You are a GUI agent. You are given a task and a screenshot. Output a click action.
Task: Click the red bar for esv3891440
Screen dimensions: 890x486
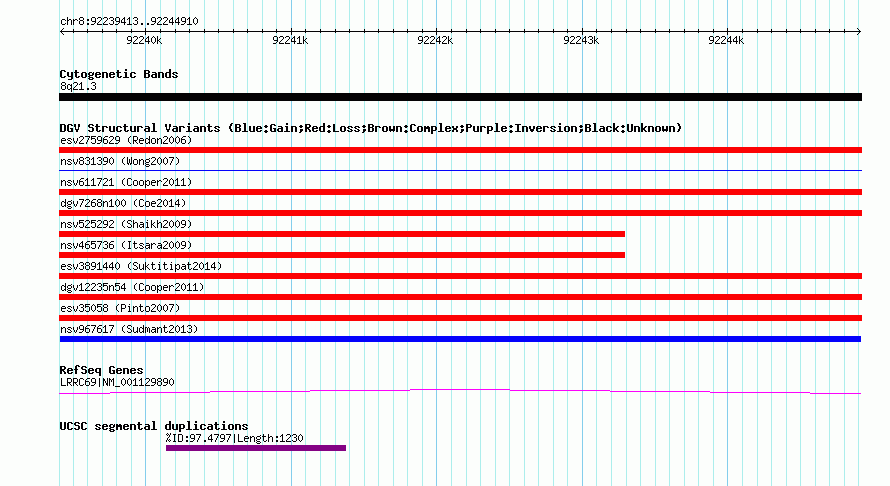click(x=460, y=276)
